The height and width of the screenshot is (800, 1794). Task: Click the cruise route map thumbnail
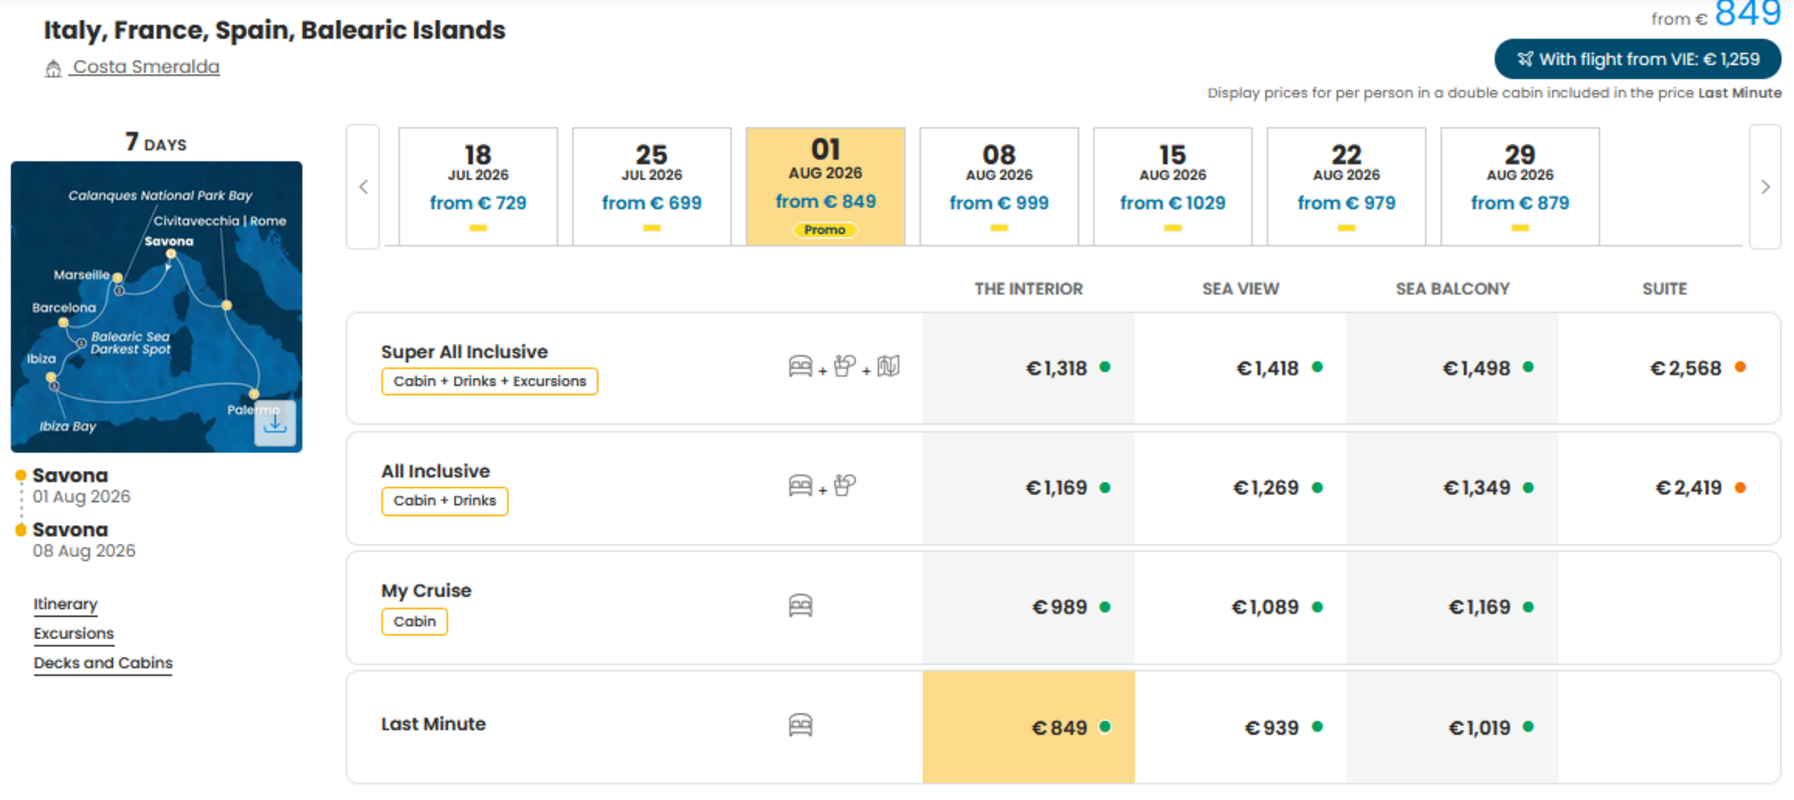[156, 307]
